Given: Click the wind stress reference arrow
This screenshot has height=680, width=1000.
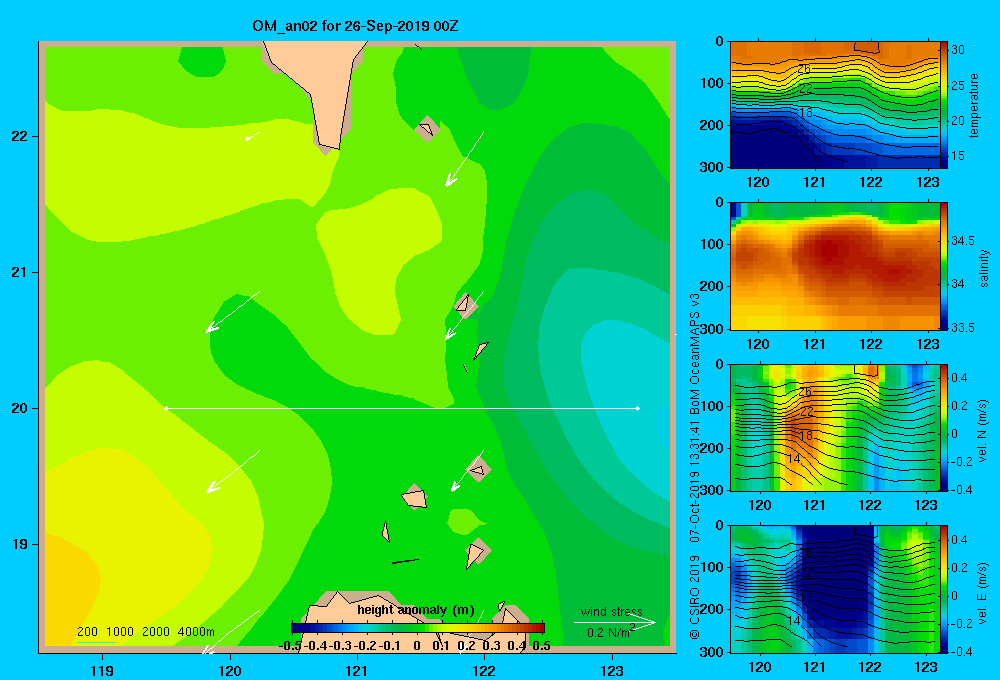Looking at the screenshot, I should pos(615,622).
